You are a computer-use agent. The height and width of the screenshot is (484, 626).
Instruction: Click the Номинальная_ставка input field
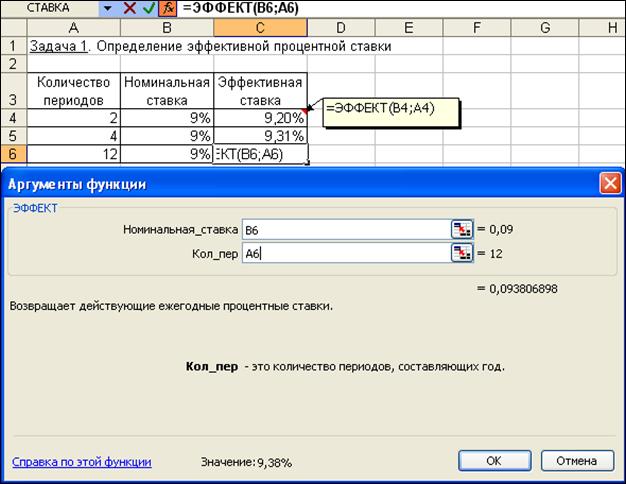[345, 229]
